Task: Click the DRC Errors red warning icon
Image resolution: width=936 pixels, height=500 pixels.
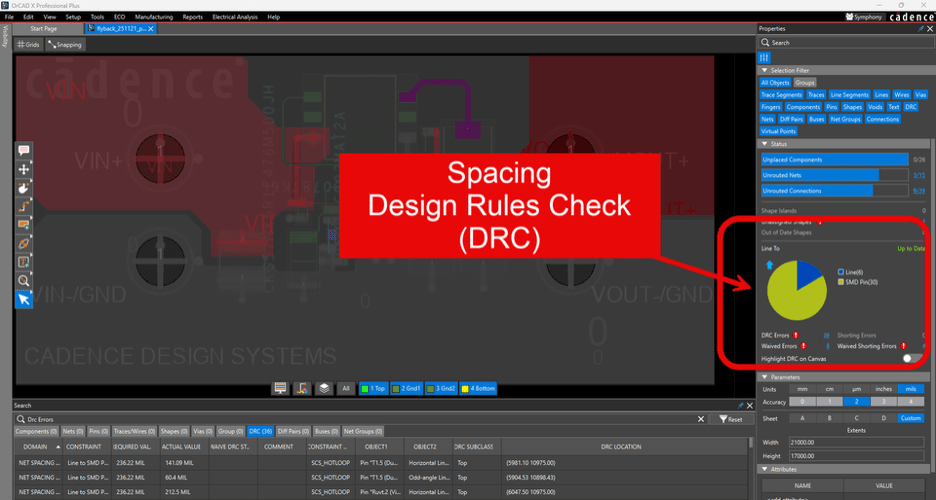Action: 796,335
